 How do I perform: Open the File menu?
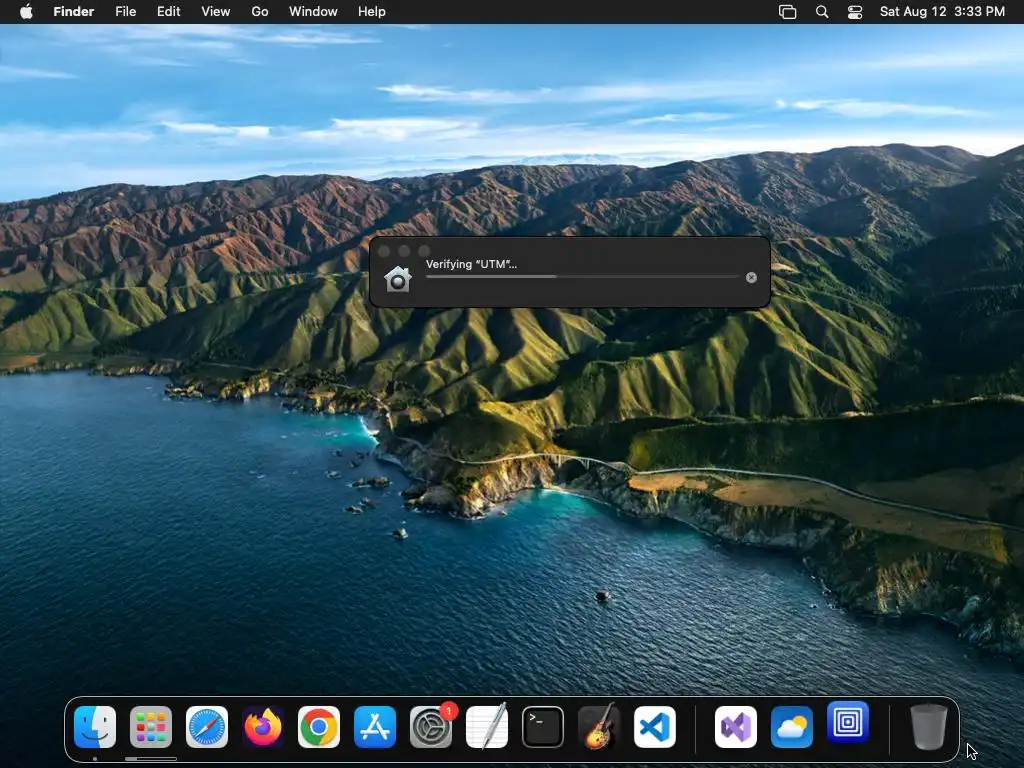125,12
